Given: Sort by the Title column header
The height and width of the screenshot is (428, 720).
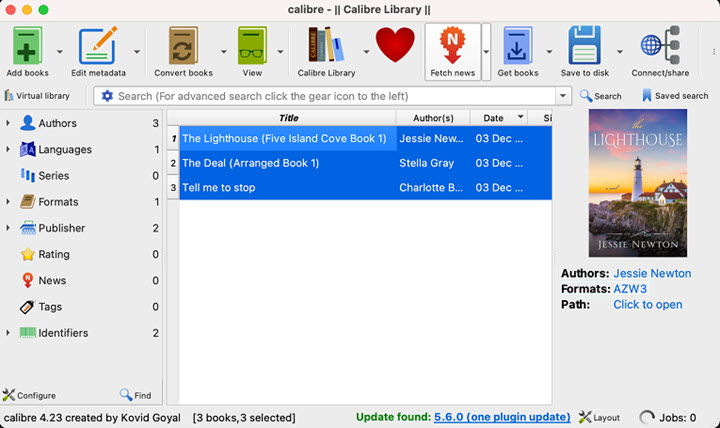Looking at the screenshot, I should pos(288,118).
